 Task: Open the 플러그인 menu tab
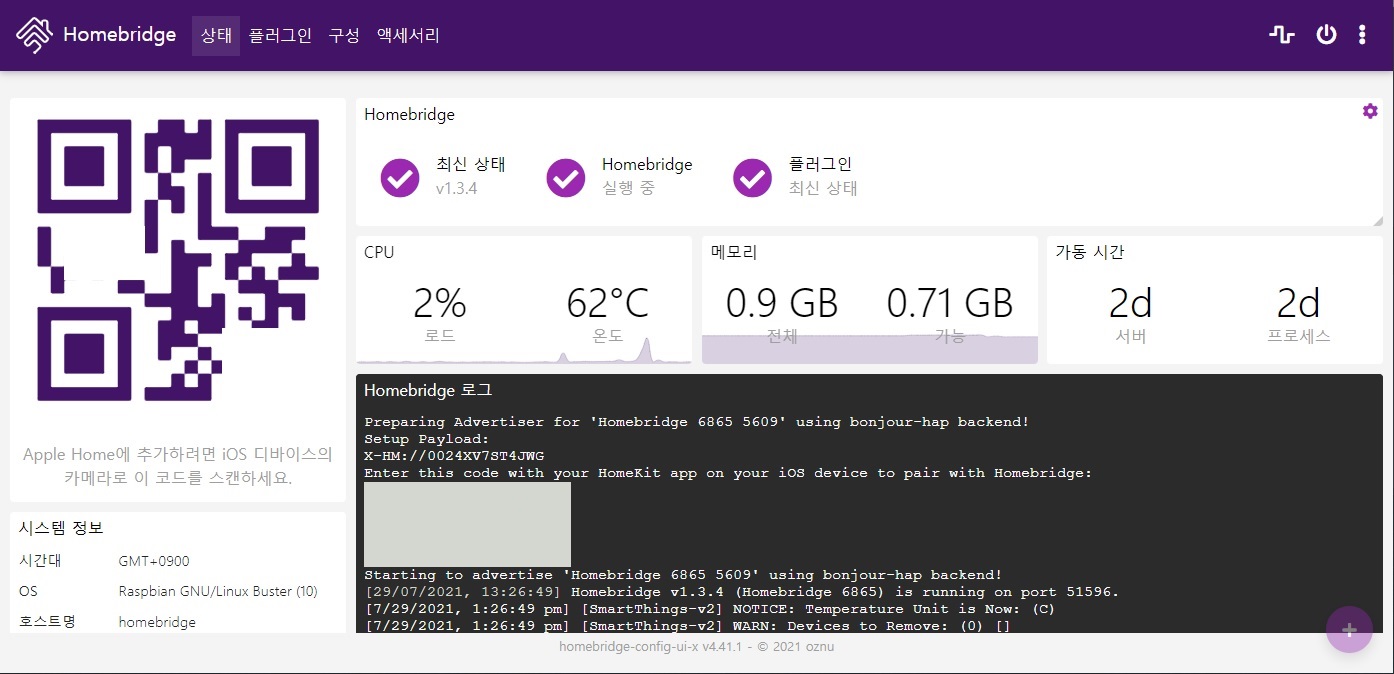(x=280, y=35)
